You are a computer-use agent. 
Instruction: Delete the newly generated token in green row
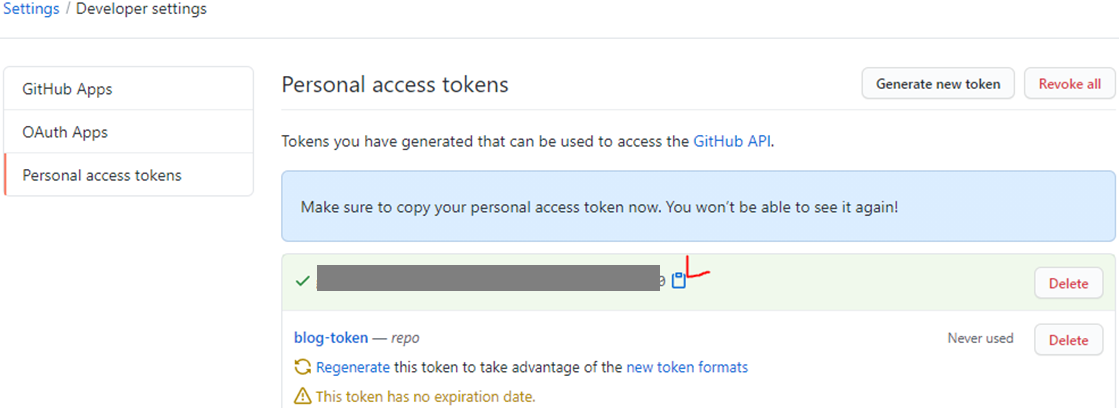1068,283
